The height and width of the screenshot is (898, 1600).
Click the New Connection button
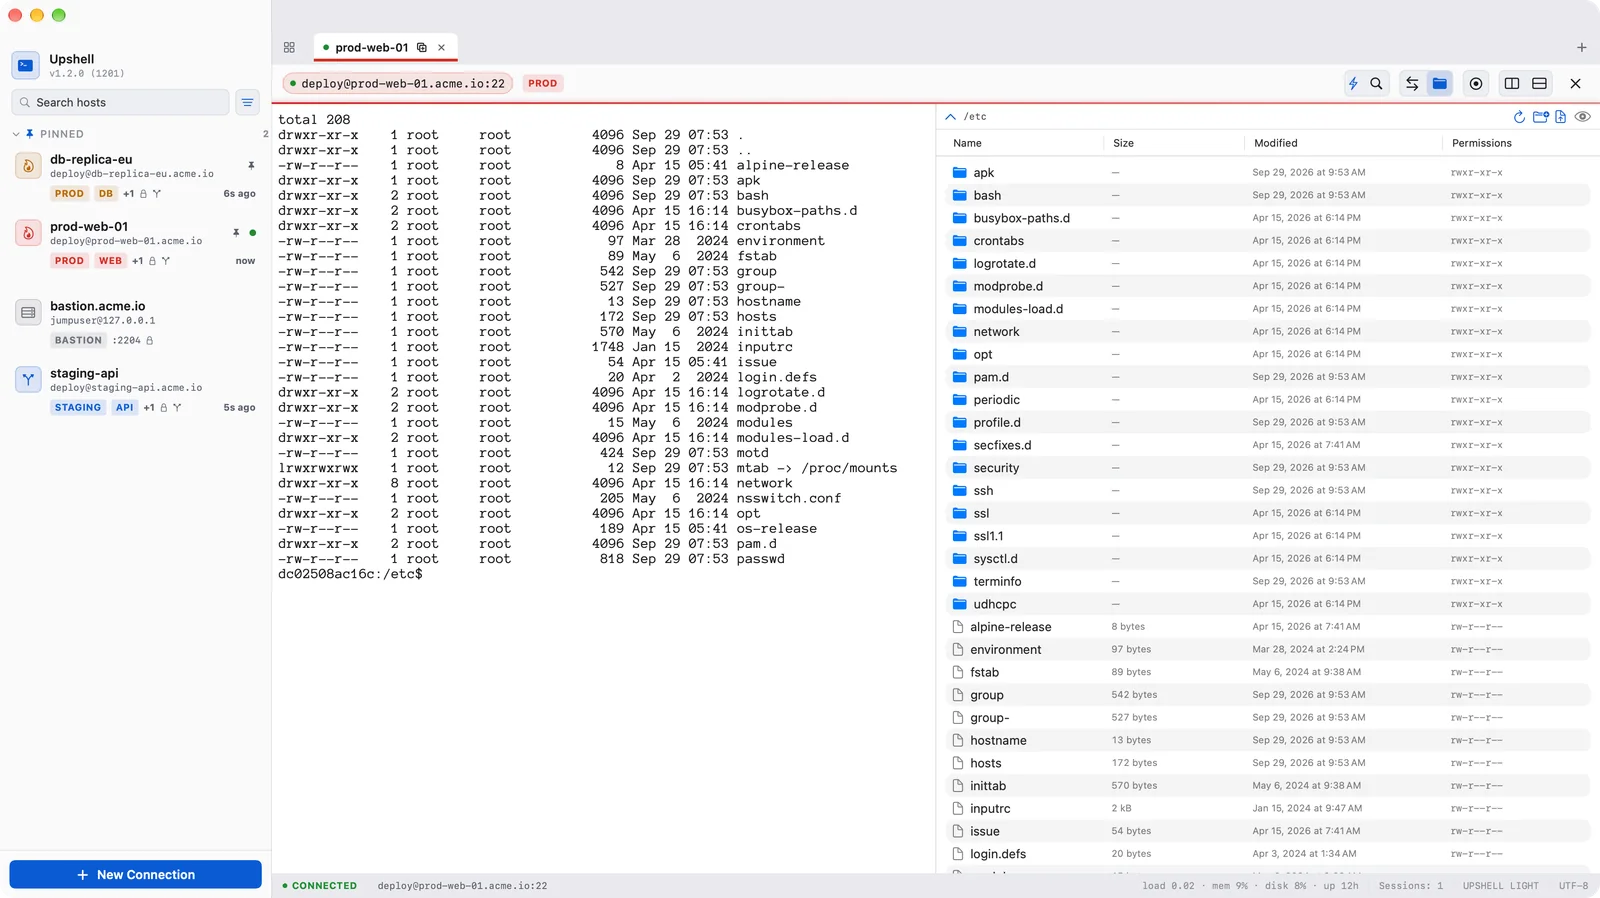coord(136,874)
